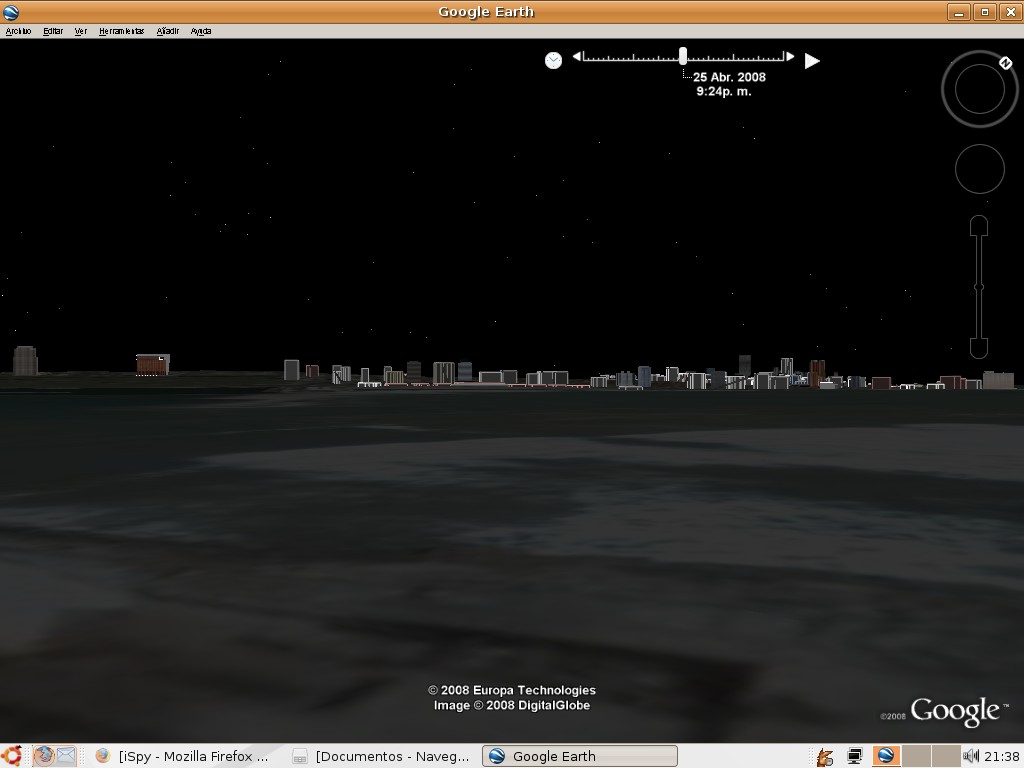The width and height of the screenshot is (1024, 768).
Task: Close the Google Earth window
Action: 1011,12
